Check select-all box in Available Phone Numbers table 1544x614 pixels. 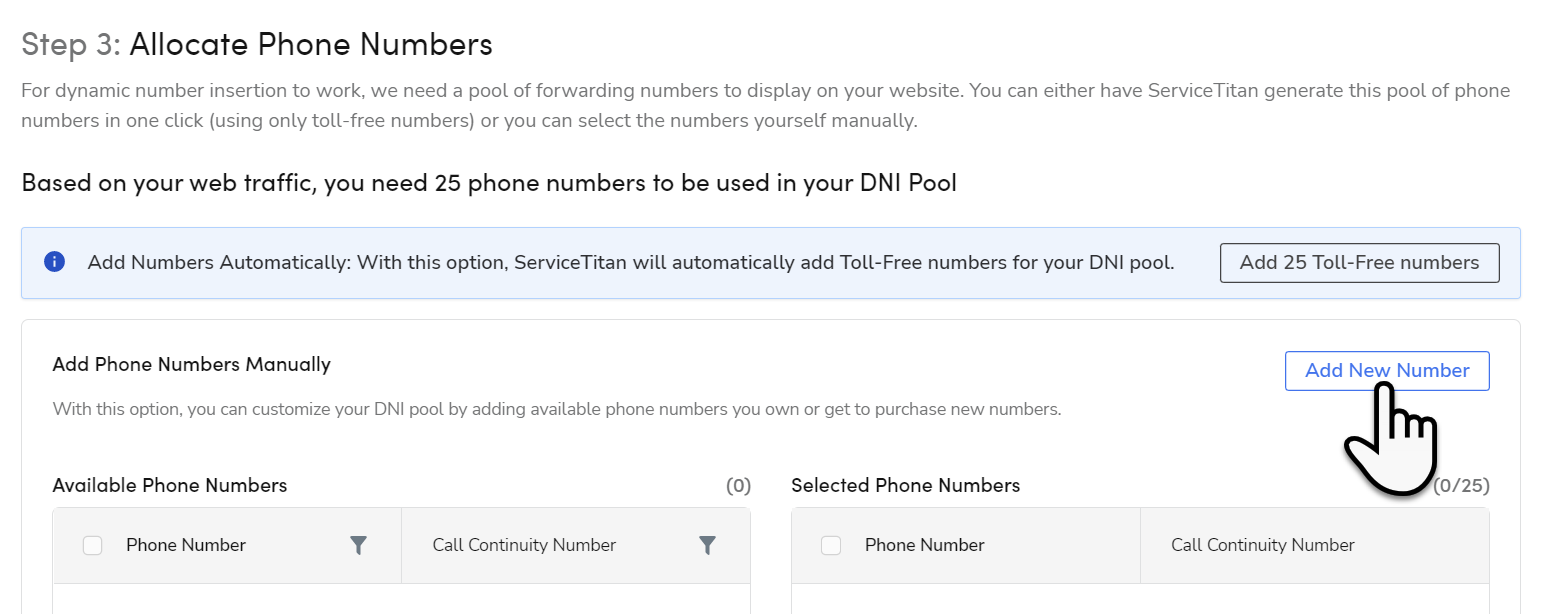click(92, 545)
